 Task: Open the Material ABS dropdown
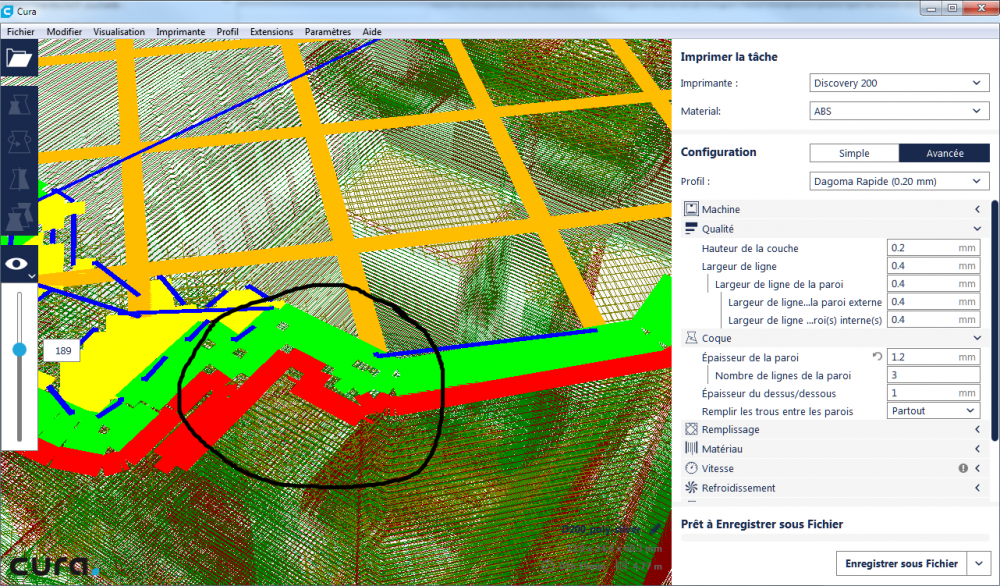pos(899,111)
